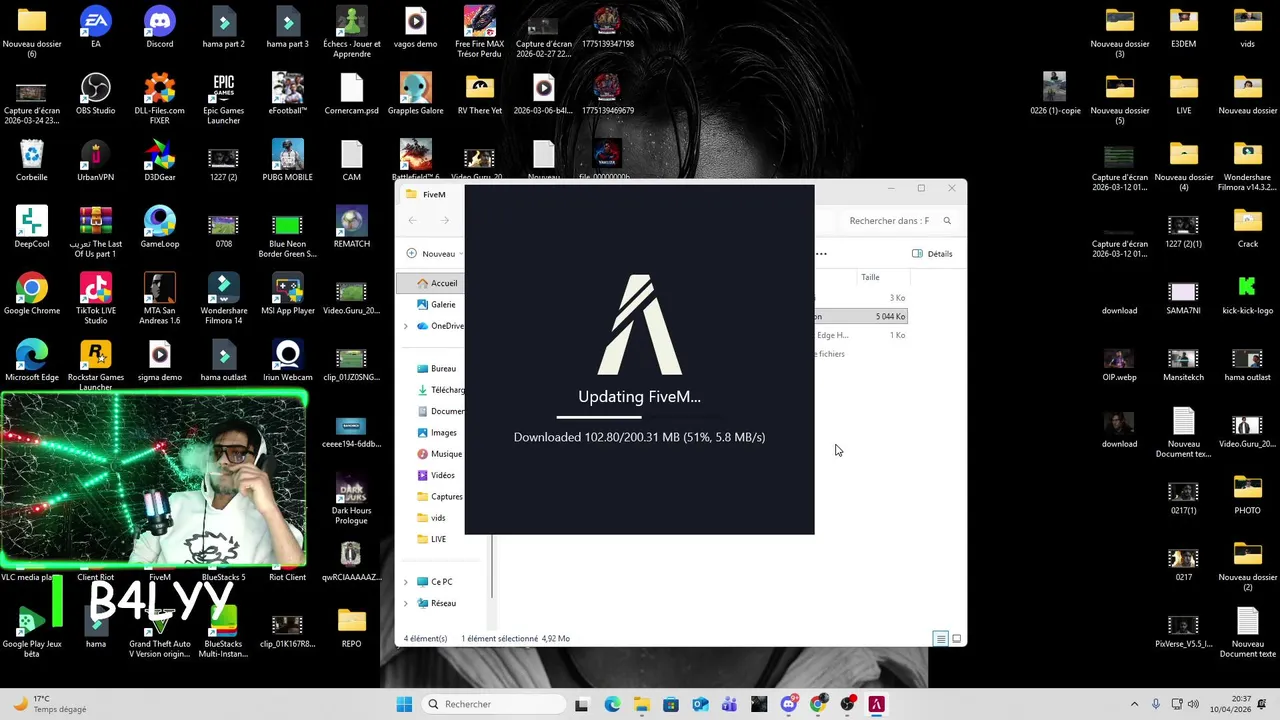This screenshot has width=1280, height=720.
Task: Launch UrbanVPN desktop shortcut
Action: pyautogui.click(x=96, y=160)
